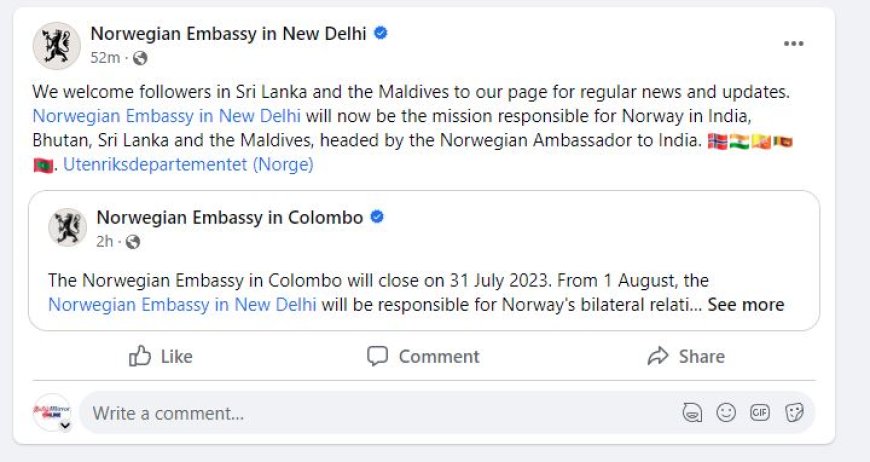
Task: Click the globe privacy icon beside 2h
Action: click(x=133, y=241)
